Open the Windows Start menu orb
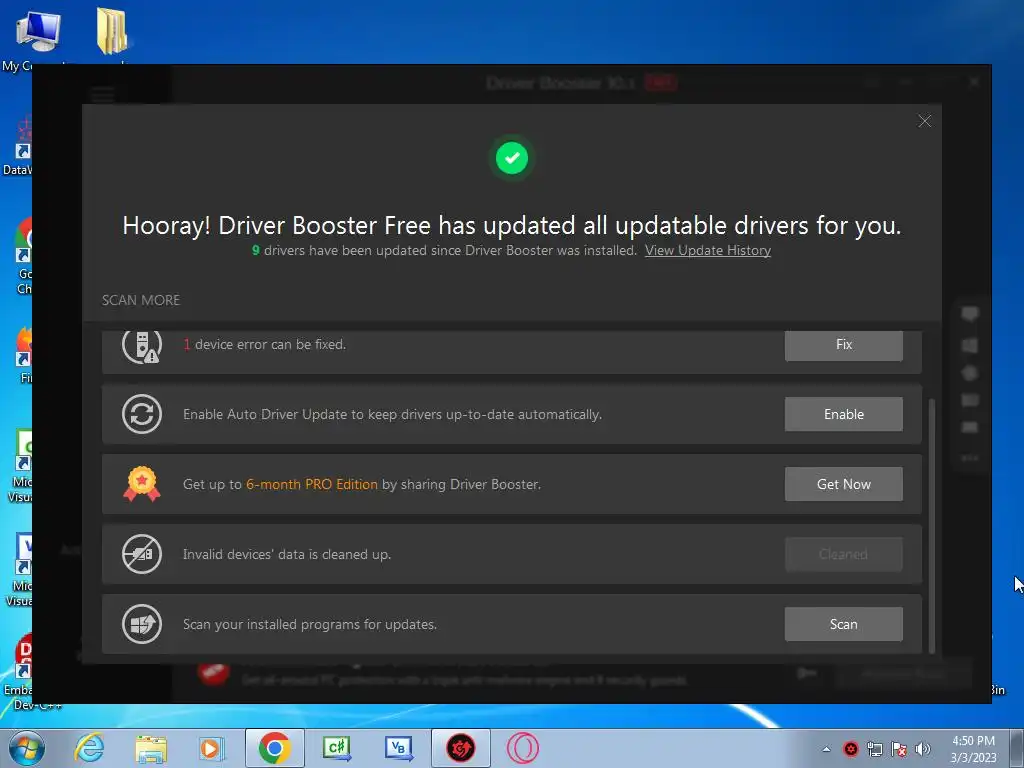Image resolution: width=1024 pixels, height=768 pixels. point(27,748)
